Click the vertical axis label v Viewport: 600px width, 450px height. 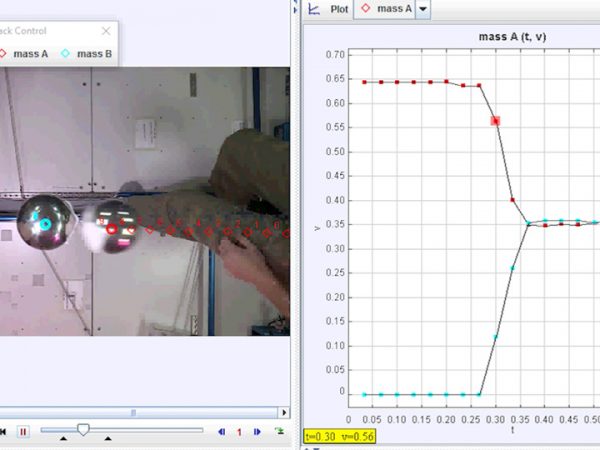(x=317, y=228)
